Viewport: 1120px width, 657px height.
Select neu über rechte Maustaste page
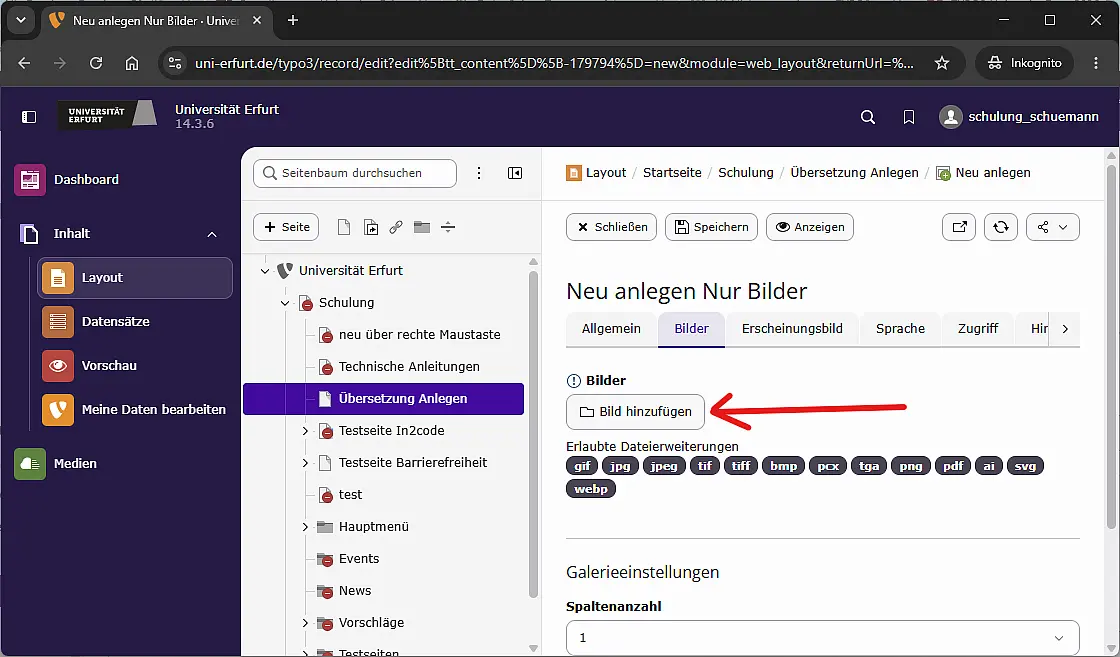(419, 335)
